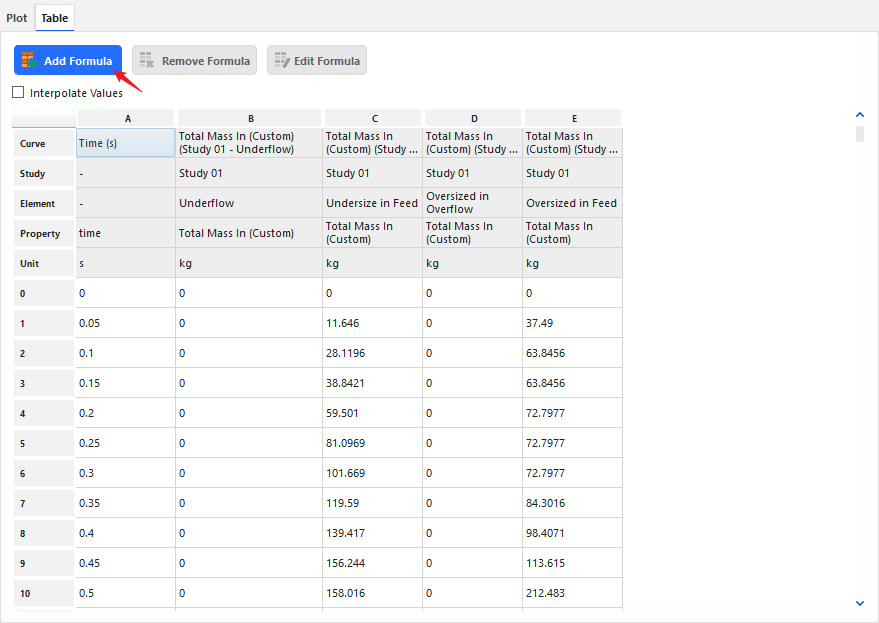The image size is (879, 623).
Task: Select column A header
Action: click(126, 118)
